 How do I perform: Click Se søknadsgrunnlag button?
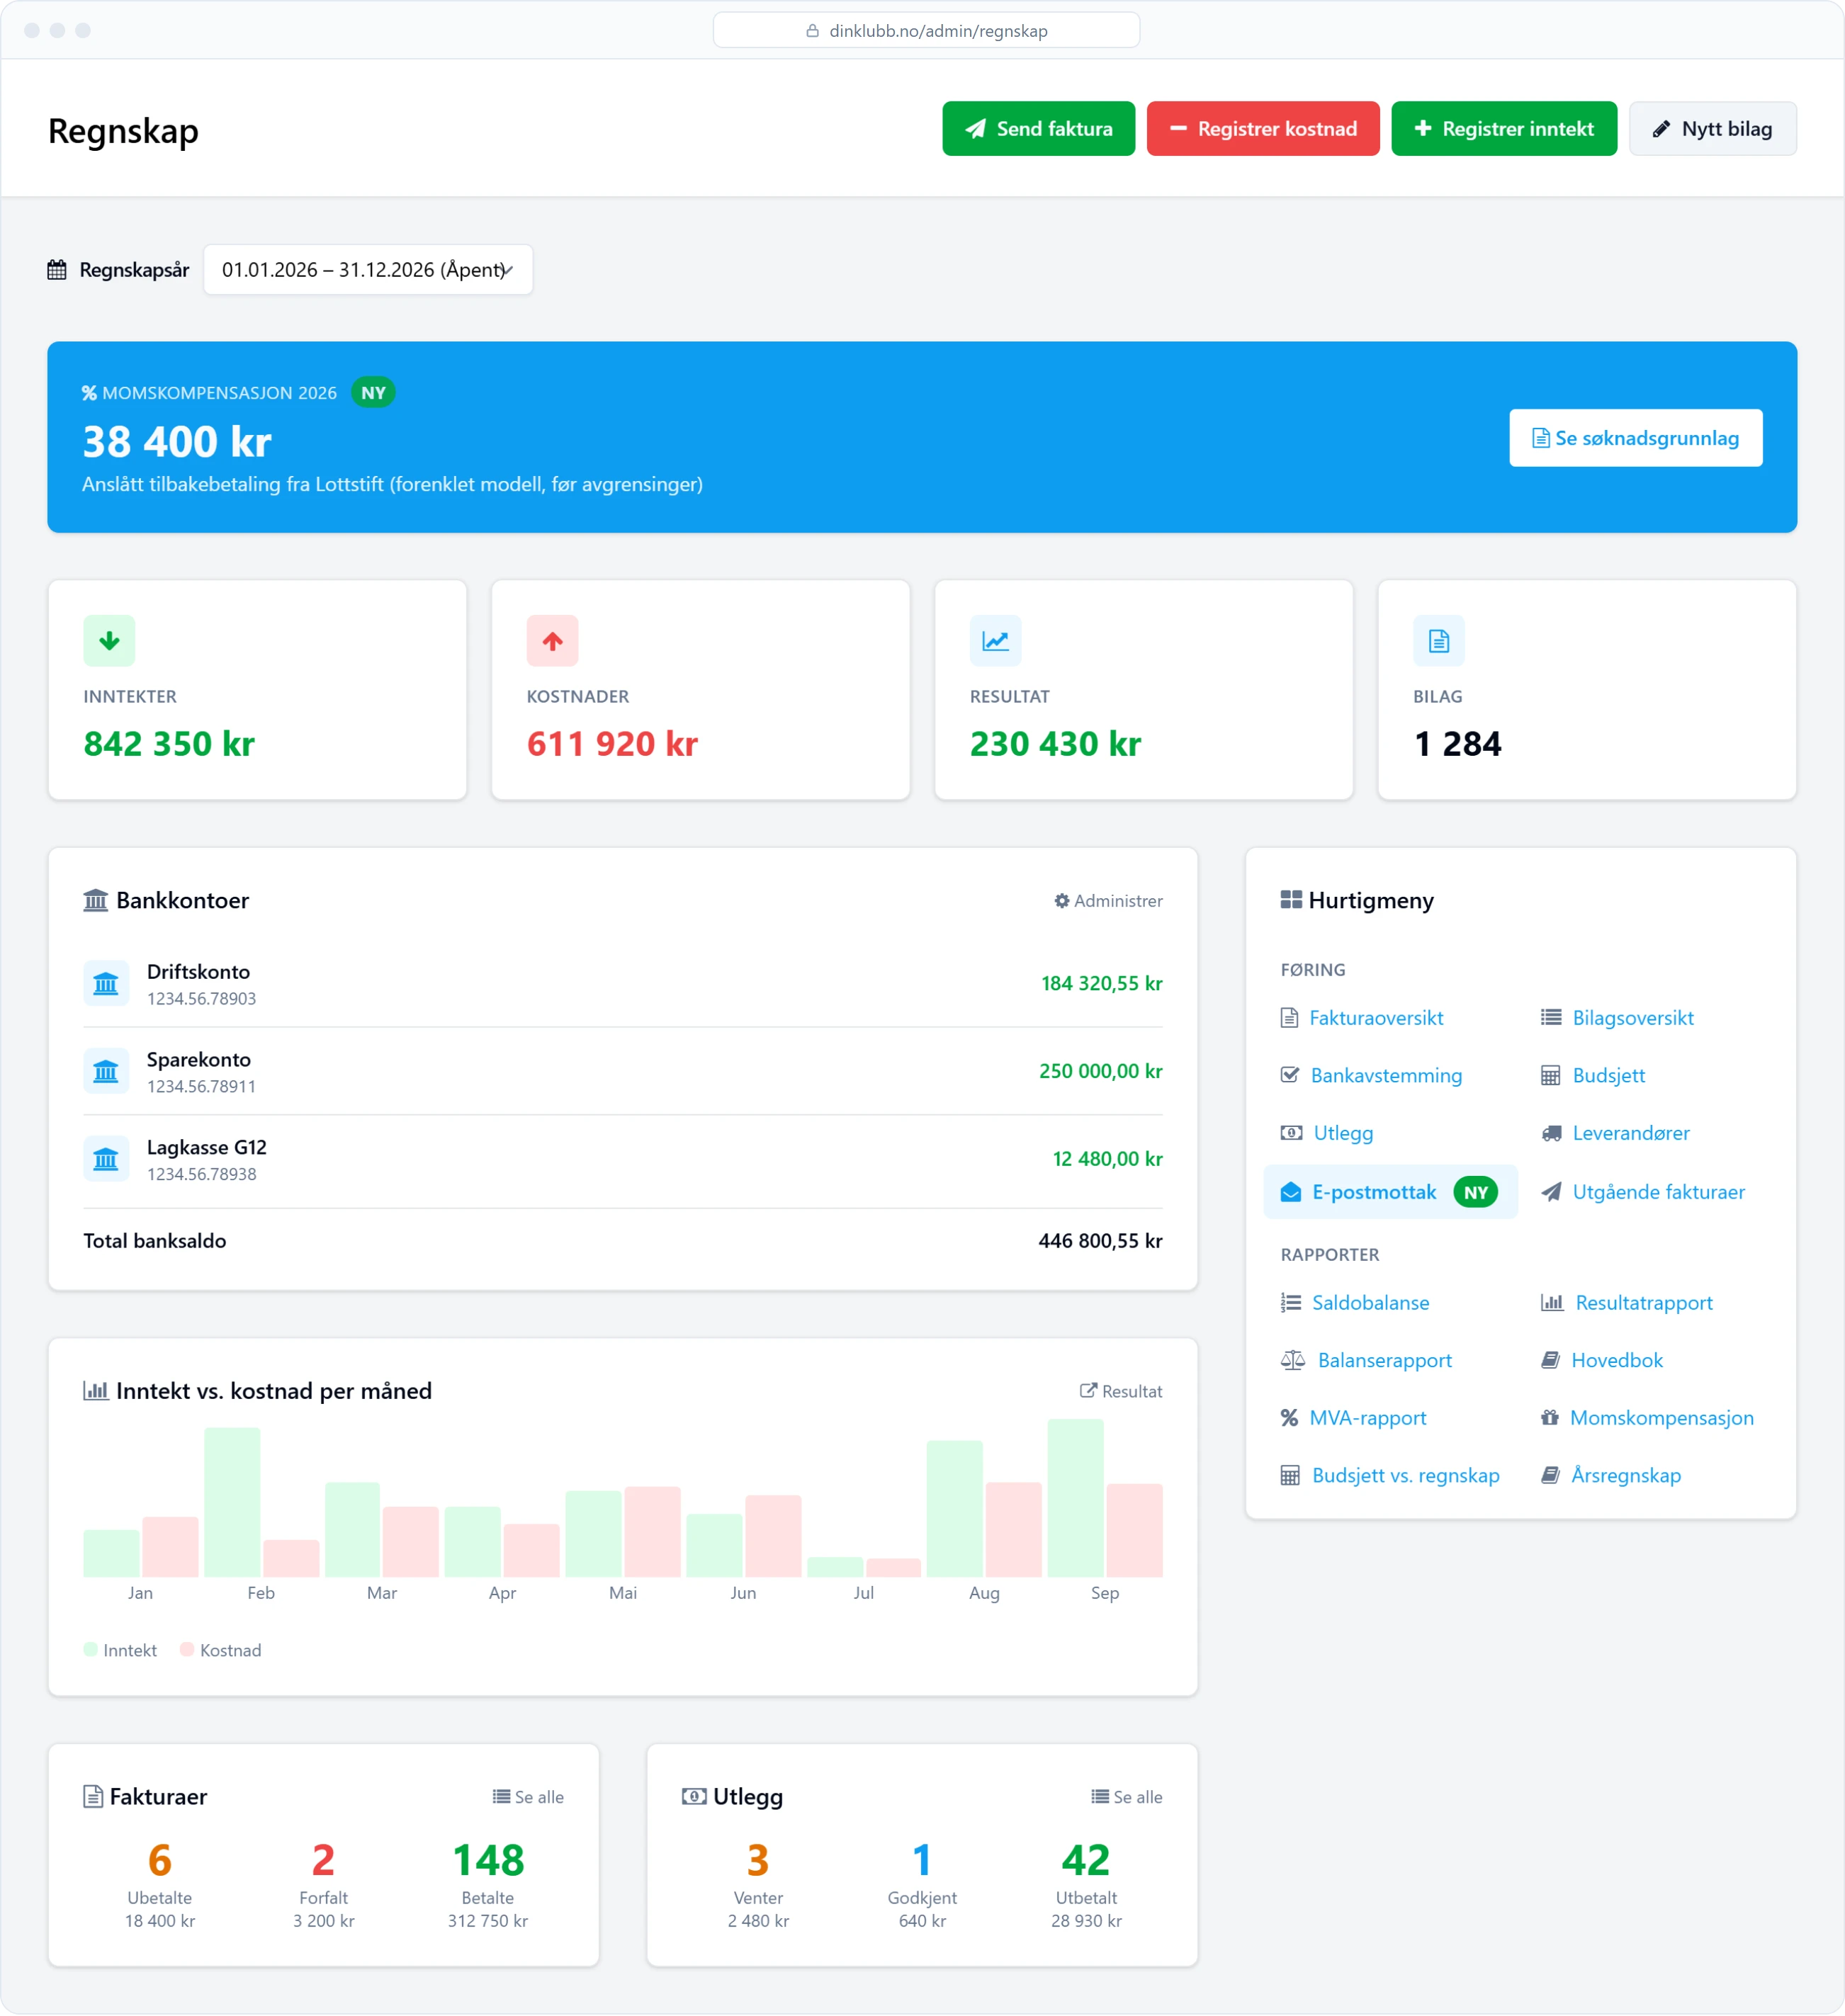click(1635, 438)
